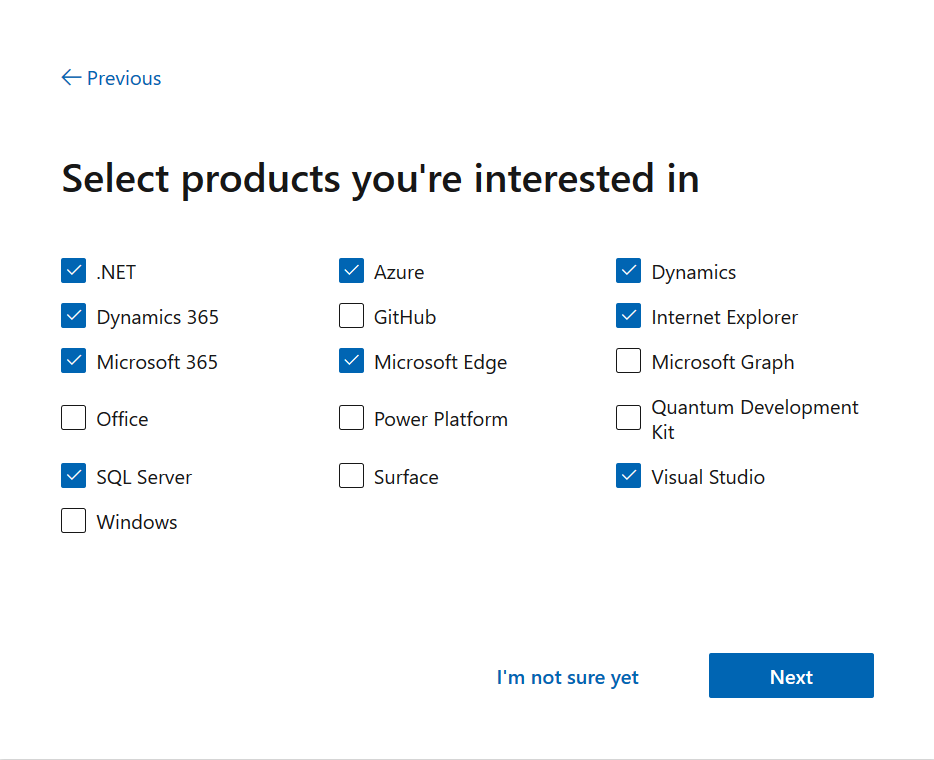The width and height of the screenshot is (934, 760).
Task: Select the Surface checkbox
Action: click(x=351, y=476)
